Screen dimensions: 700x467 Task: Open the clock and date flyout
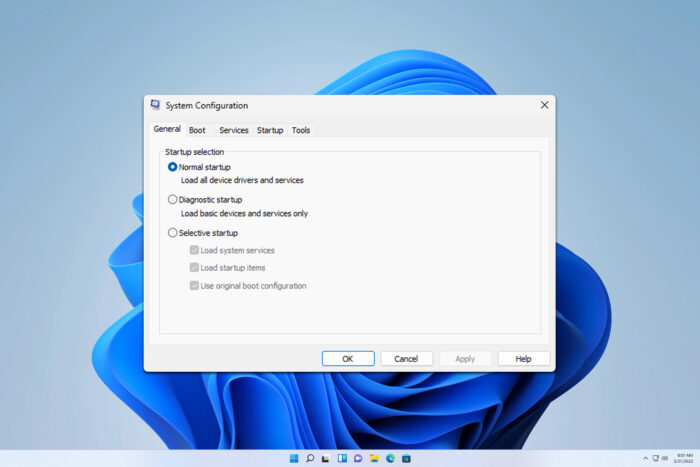[684, 459]
